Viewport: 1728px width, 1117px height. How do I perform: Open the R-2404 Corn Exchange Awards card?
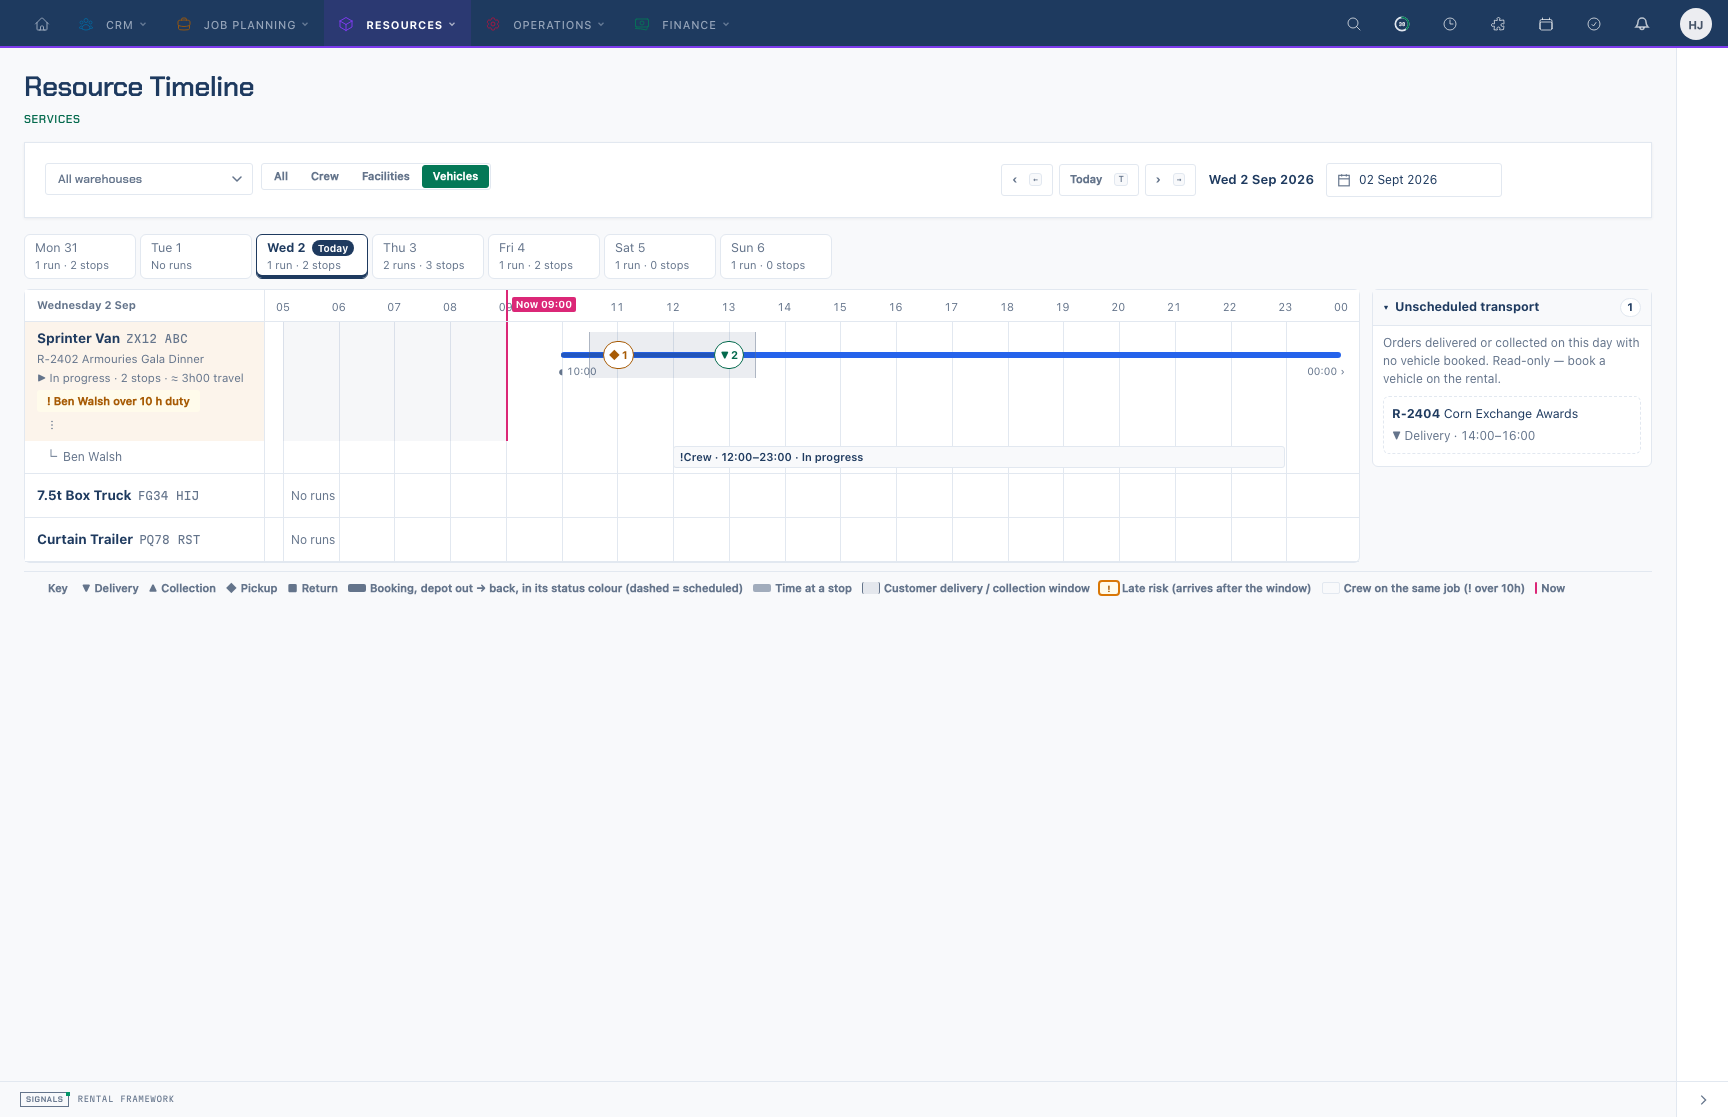point(1512,425)
